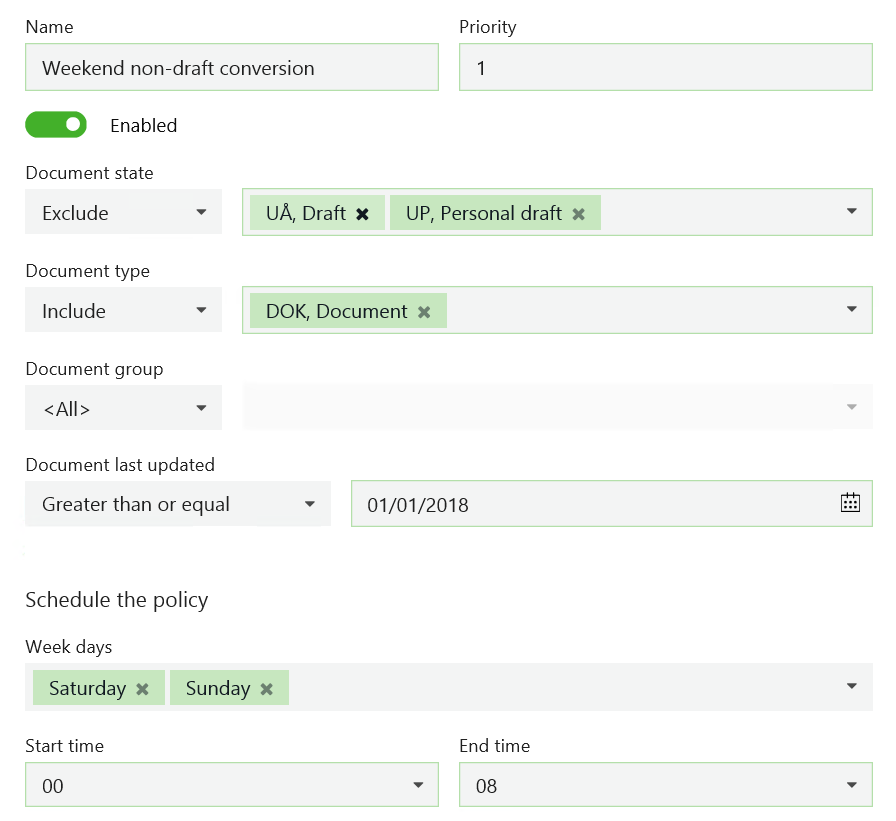Open the End time dropdown

click(x=665, y=786)
